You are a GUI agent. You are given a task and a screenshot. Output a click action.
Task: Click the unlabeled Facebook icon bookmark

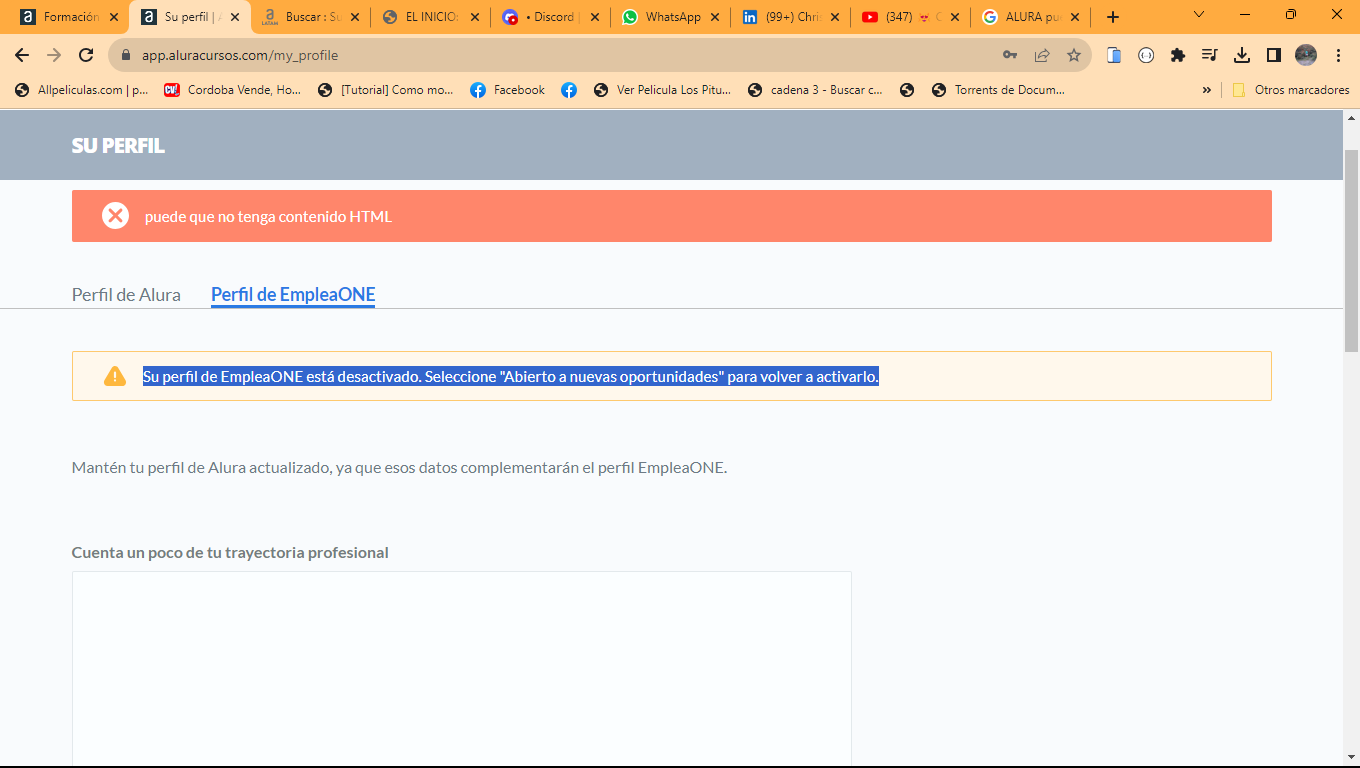[x=569, y=90]
